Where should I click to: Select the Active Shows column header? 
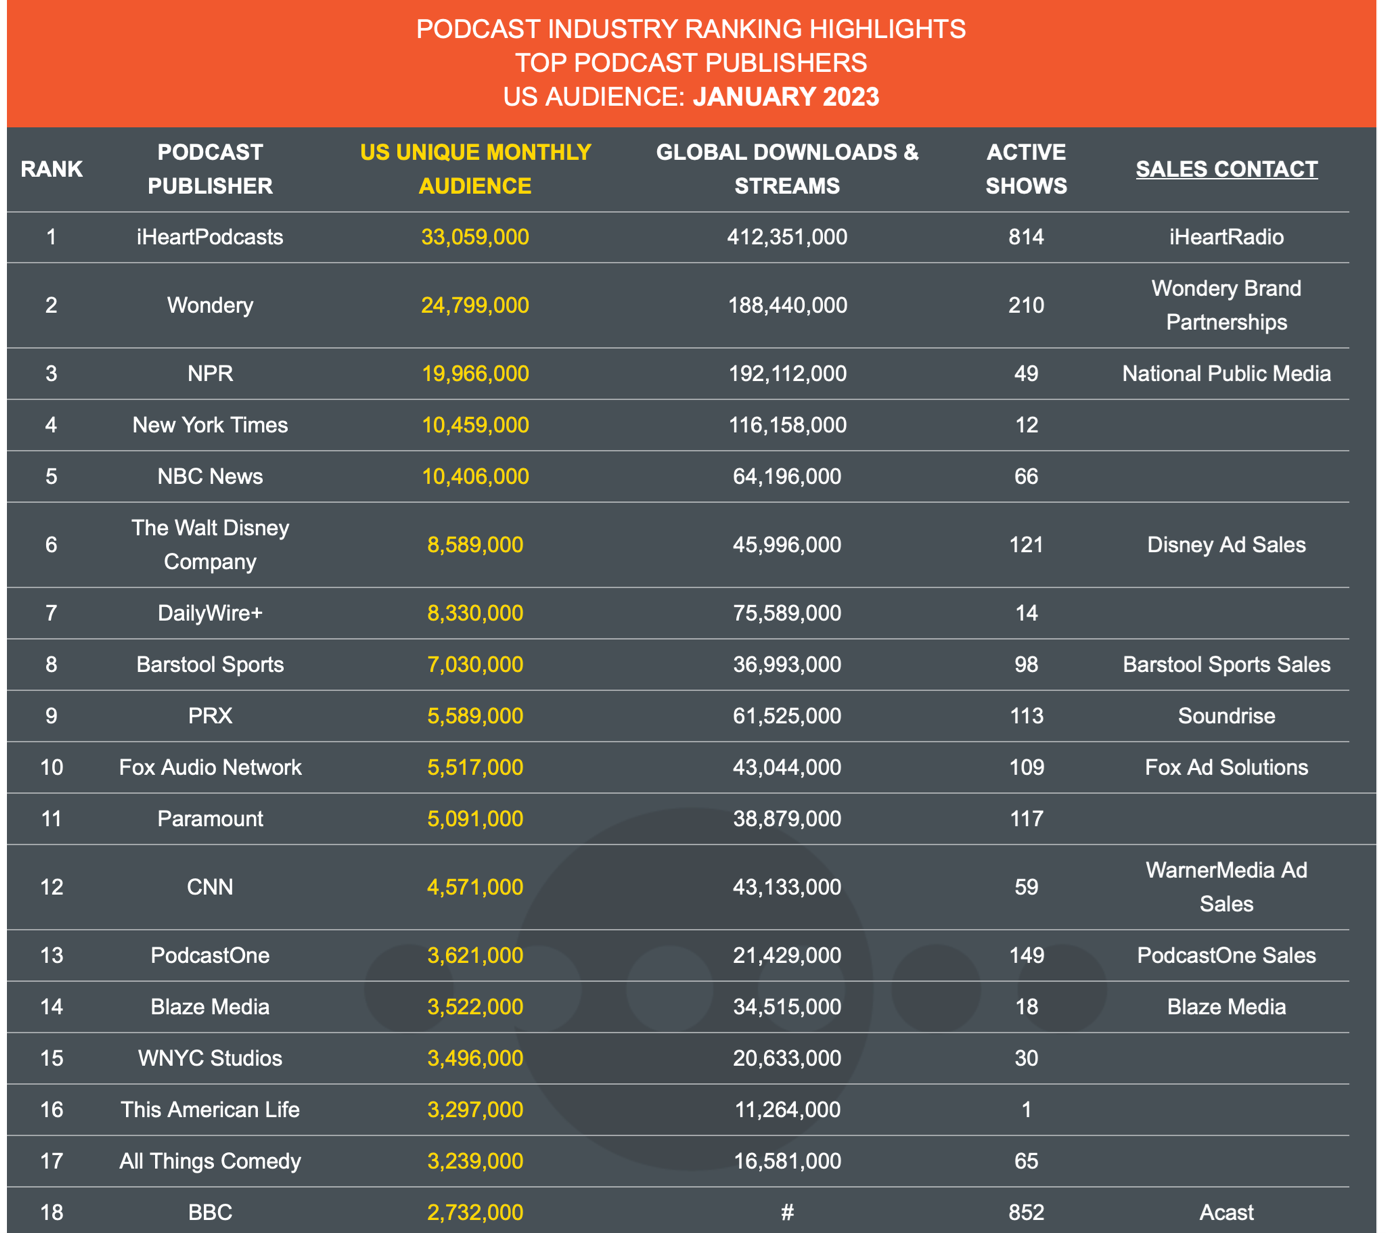[x=1026, y=169]
